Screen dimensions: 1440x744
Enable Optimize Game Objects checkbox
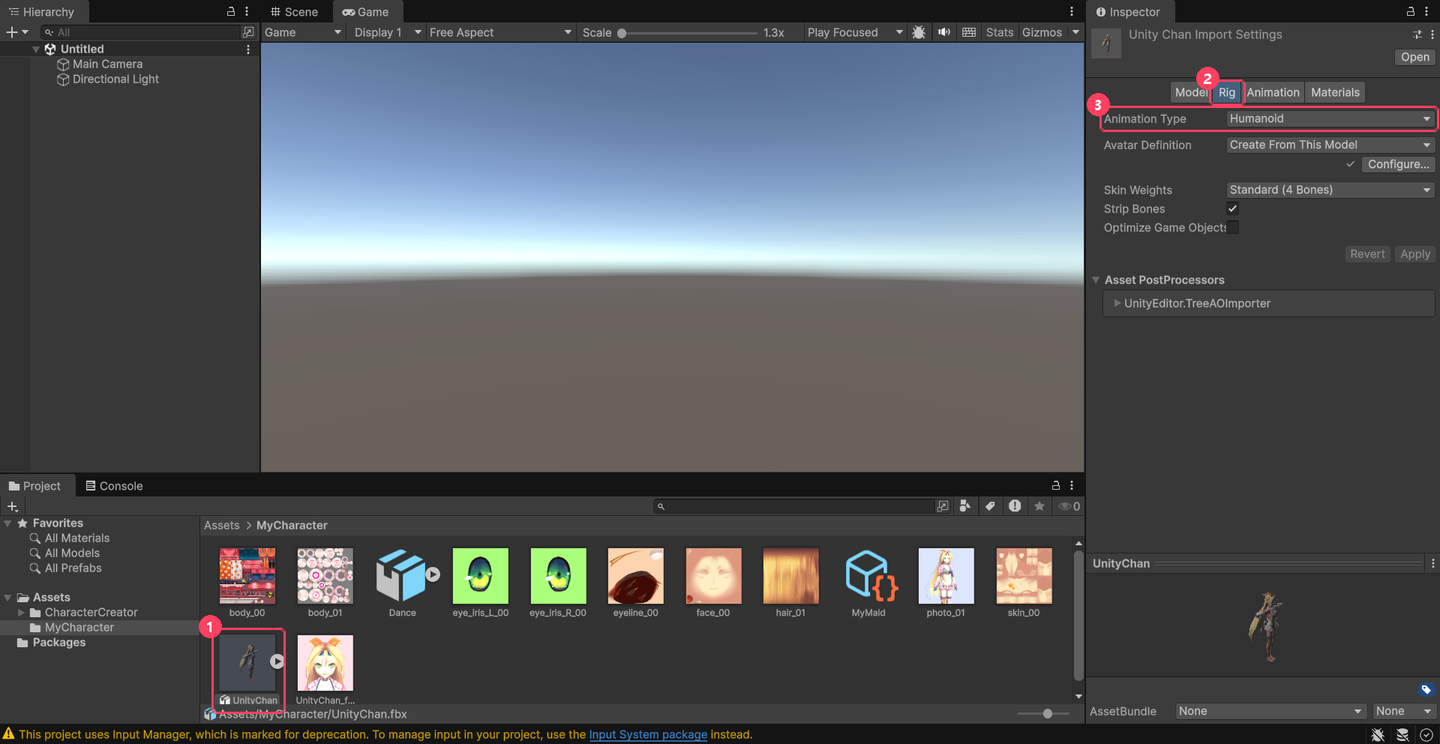(1233, 228)
